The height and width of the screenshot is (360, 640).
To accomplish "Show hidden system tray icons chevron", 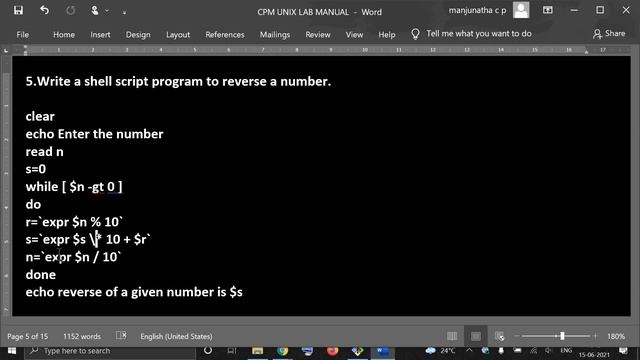I will pyautogui.click(x=469, y=350).
